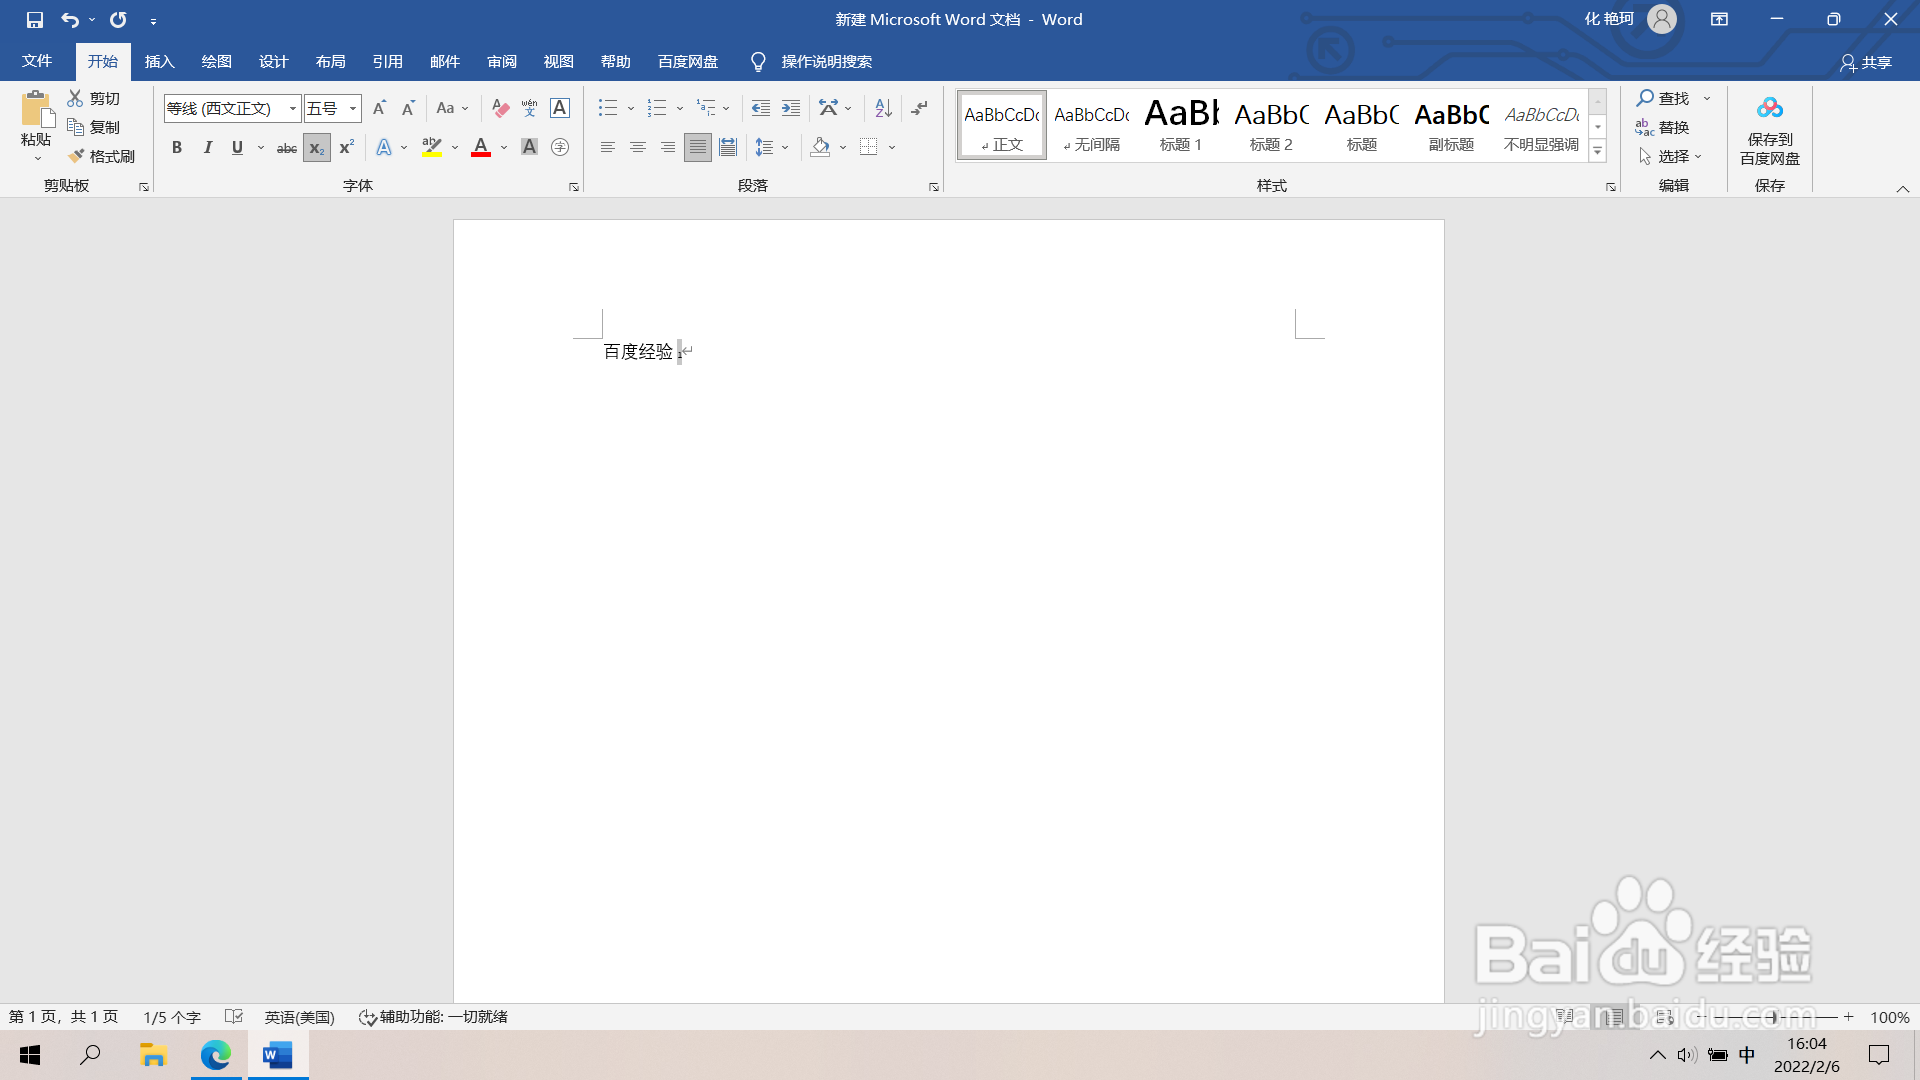Toggle Bold formatting
Screen dimensions: 1920x1080
click(x=177, y=148)
